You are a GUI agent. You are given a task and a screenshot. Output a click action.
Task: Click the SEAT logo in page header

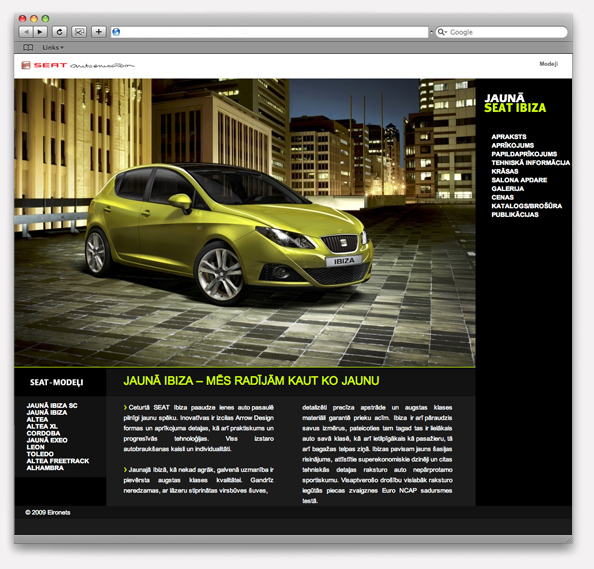[x=44, y=65]
